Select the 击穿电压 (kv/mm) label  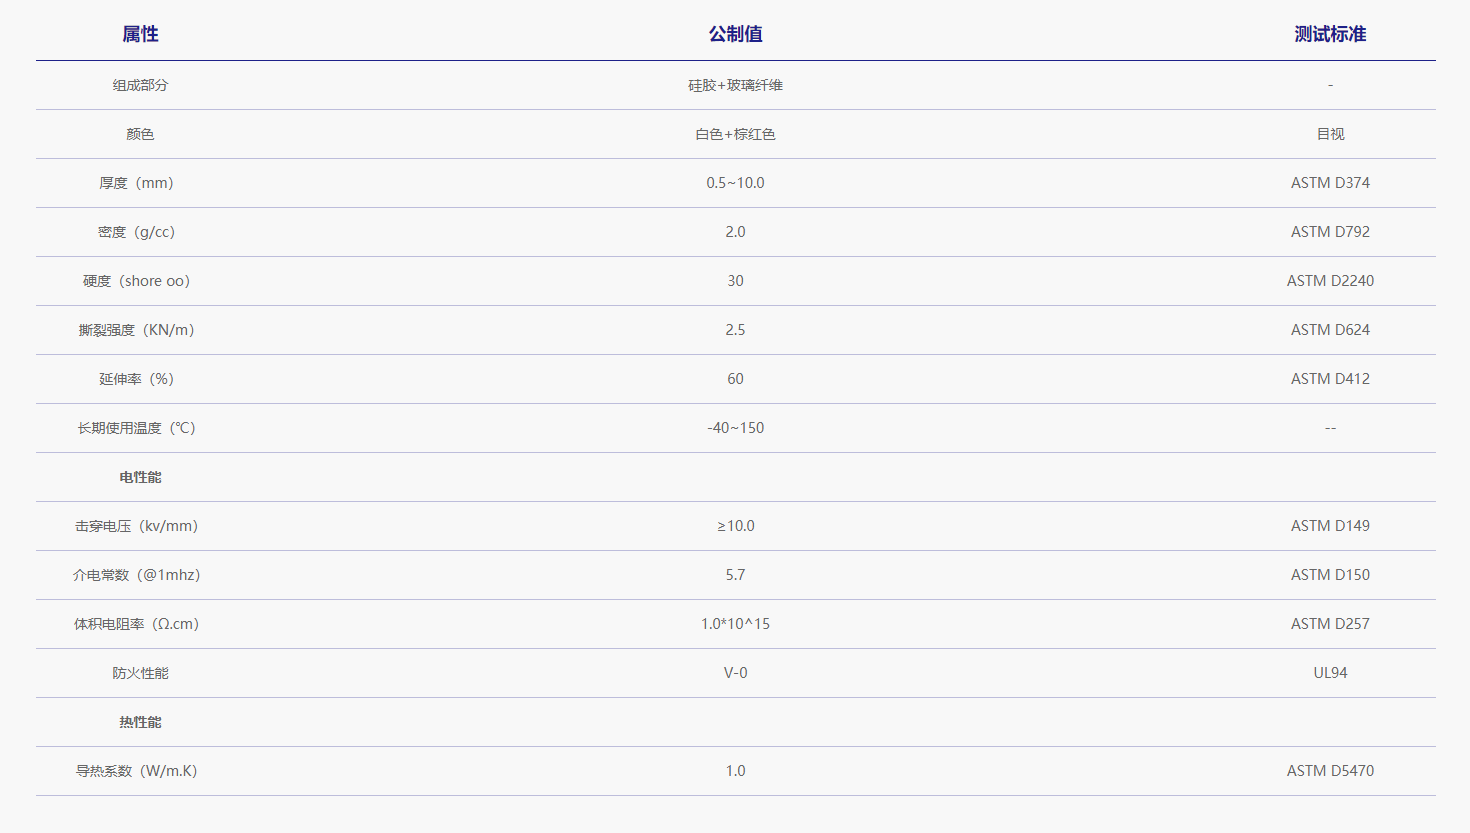(137, 526)
